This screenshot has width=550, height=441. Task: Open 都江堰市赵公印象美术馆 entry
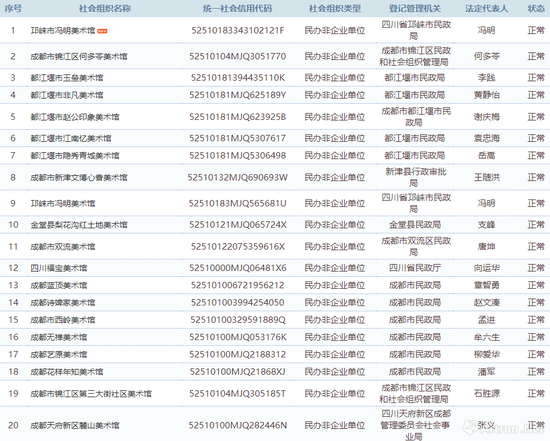[75, 117]
